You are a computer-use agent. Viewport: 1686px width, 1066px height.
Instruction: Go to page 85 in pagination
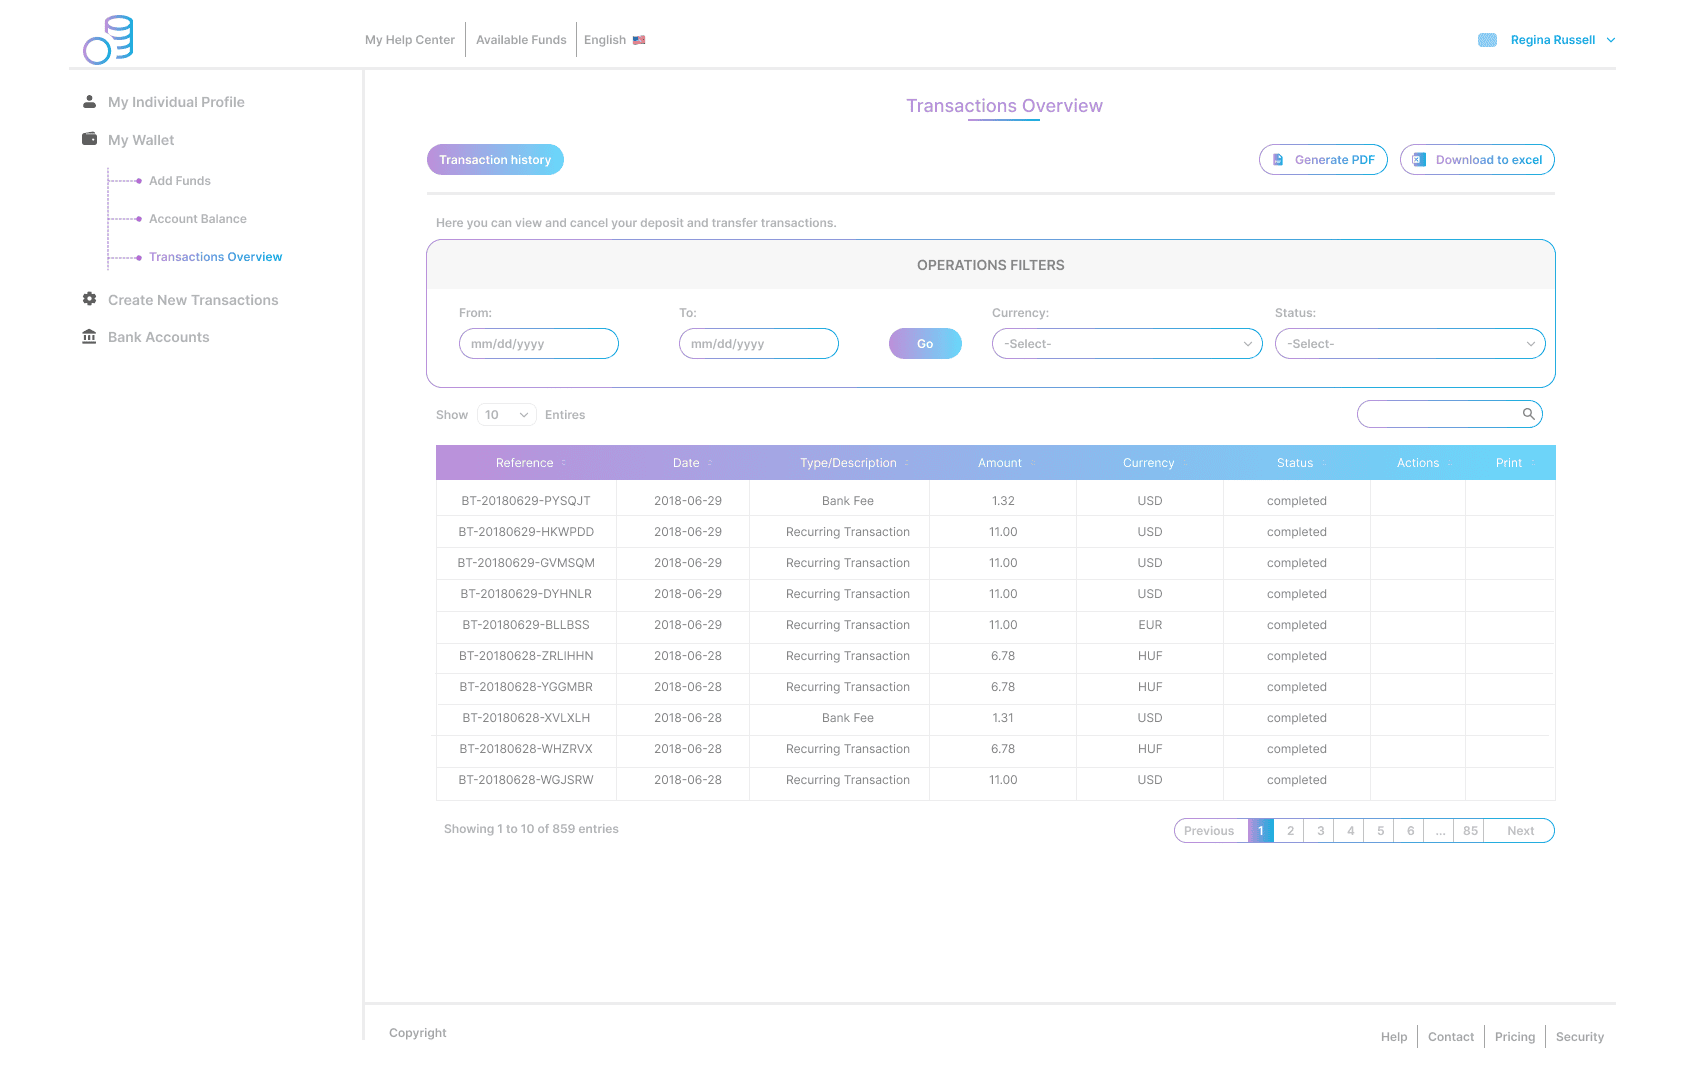(1469, 831)
